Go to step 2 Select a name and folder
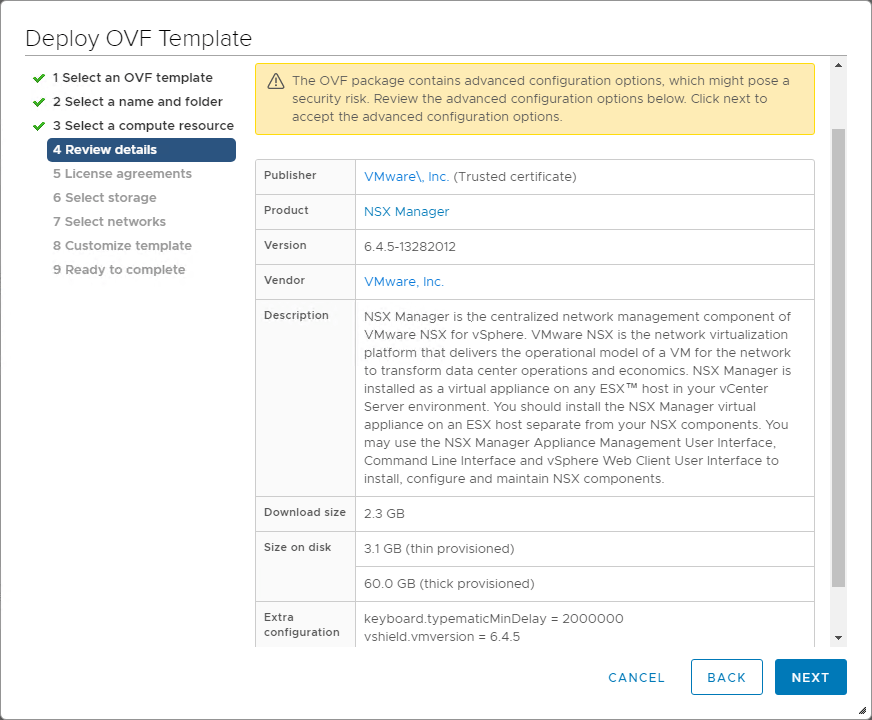The height and width of the screenshot is (720, 872). 137,102
